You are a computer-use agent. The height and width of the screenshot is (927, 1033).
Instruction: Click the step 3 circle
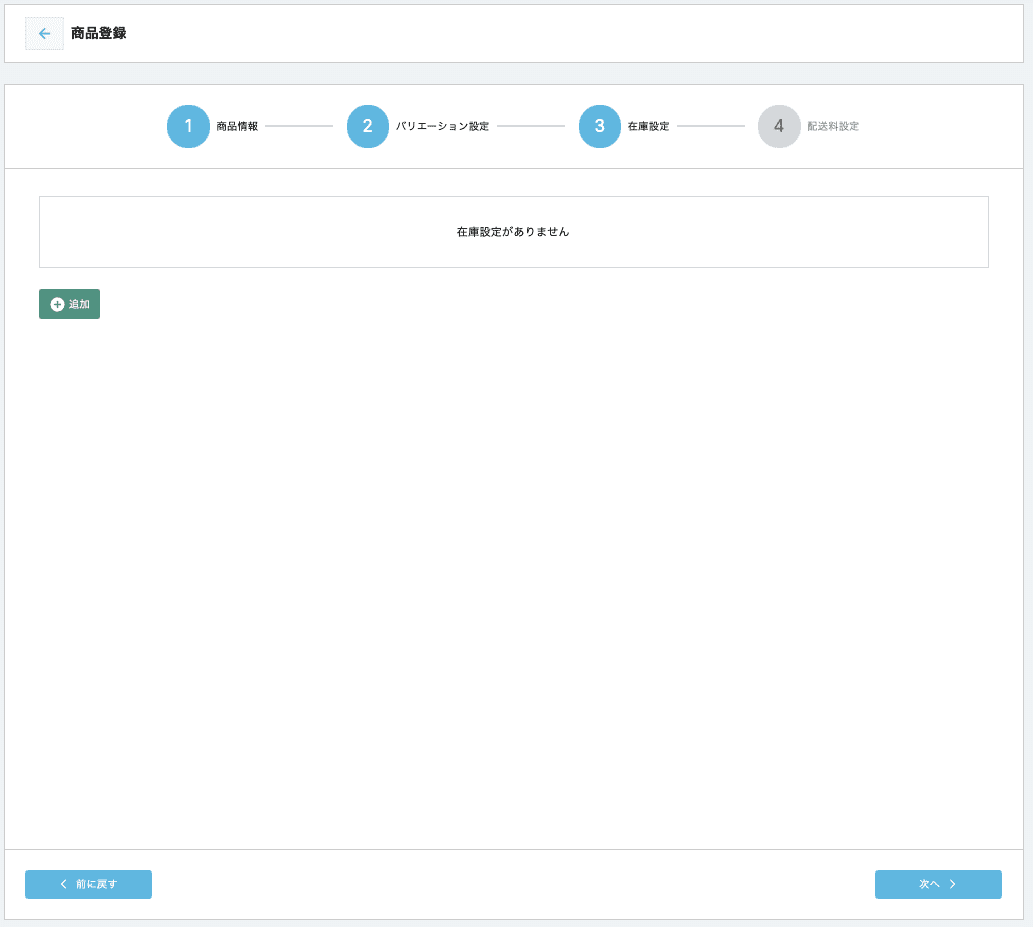[x=600, y=127]
